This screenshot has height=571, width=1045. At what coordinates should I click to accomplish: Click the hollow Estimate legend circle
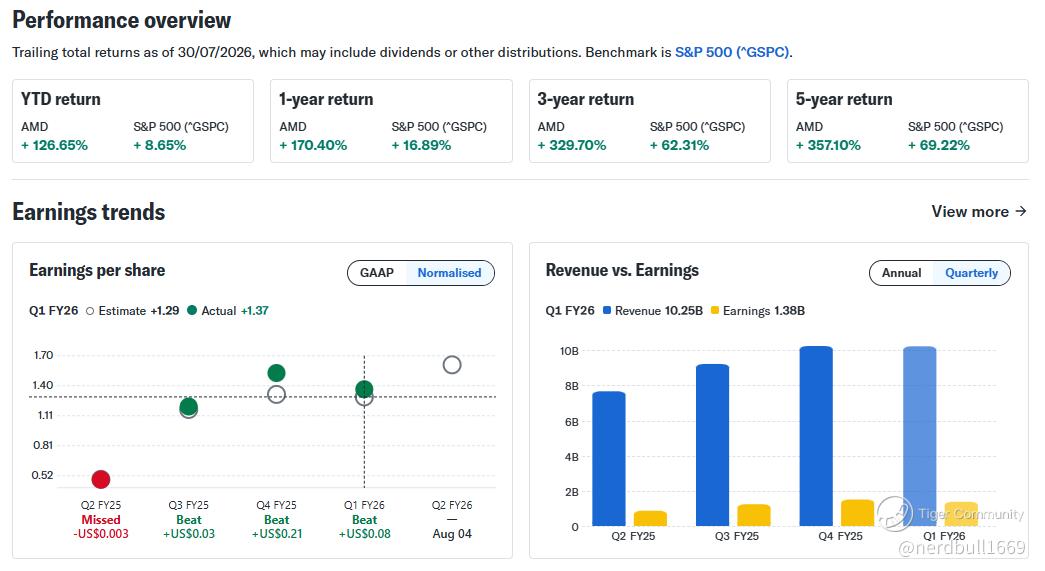90,311
